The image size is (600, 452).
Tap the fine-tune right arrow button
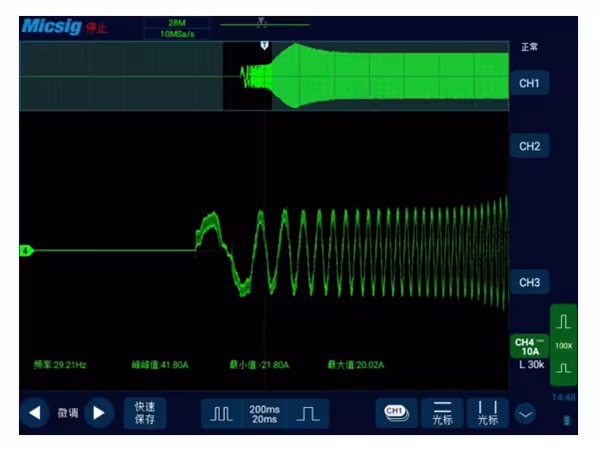99,413
